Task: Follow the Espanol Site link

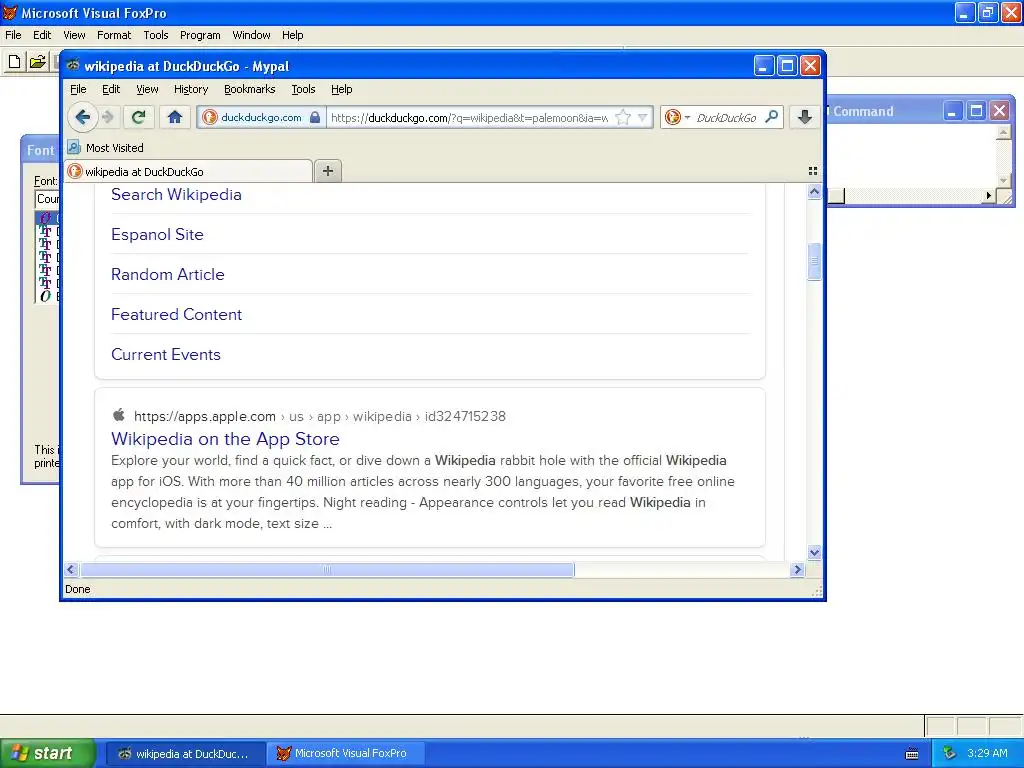Action: point(157,234)
